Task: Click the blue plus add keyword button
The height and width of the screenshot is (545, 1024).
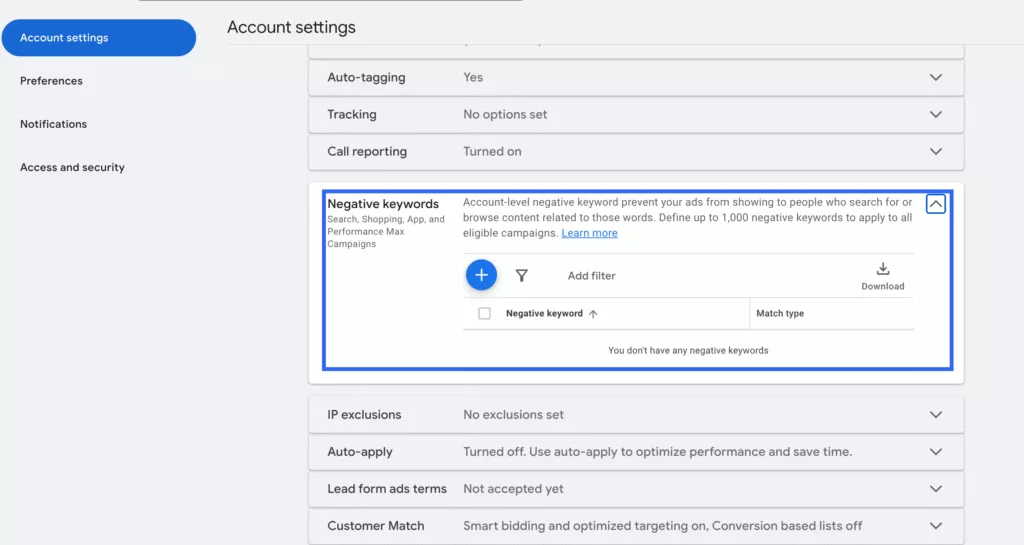Action: [481, 275]
